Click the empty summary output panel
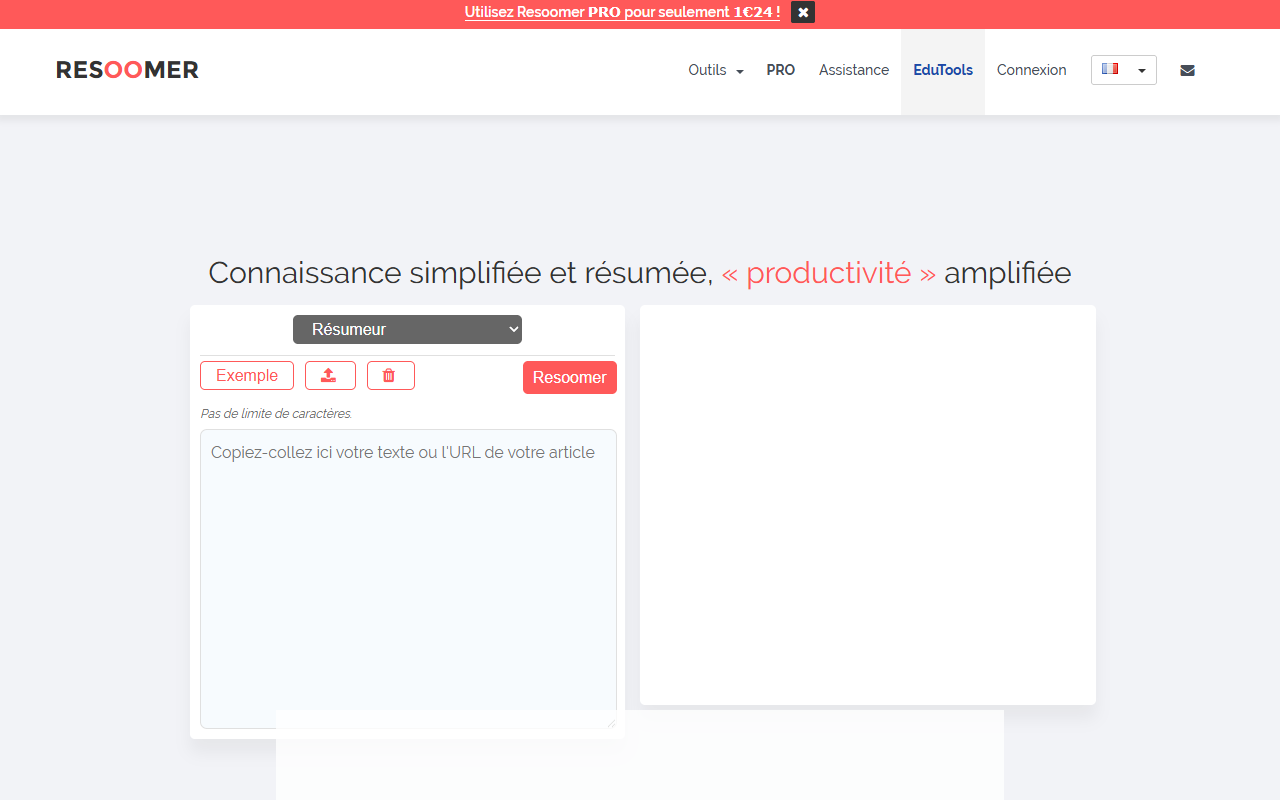 coord(868,505)
